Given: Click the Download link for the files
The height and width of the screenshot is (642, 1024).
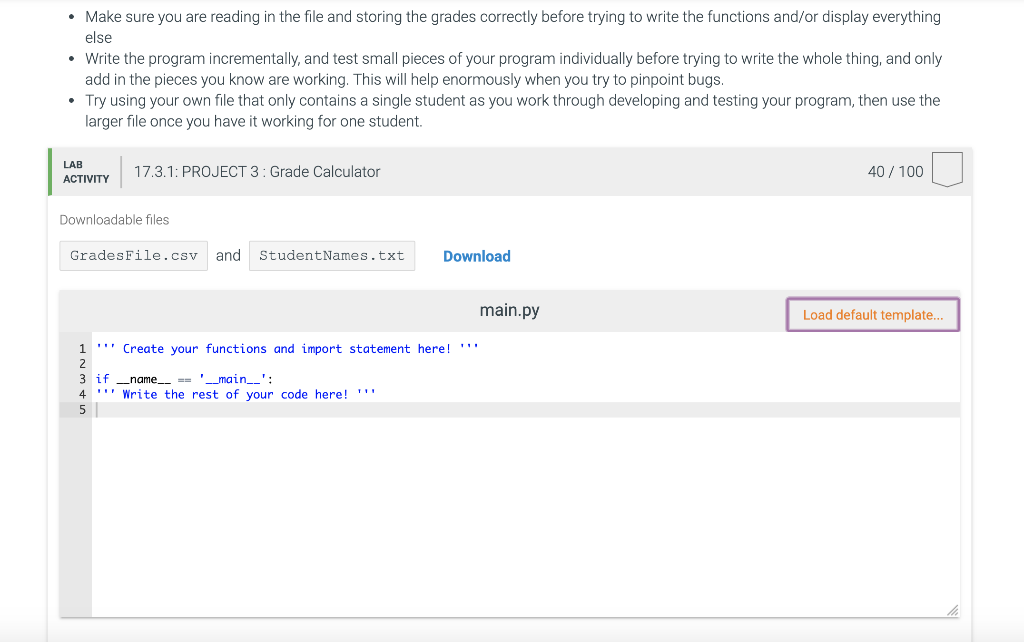Looking at the screenshot, I should click(x=476, y=256).
